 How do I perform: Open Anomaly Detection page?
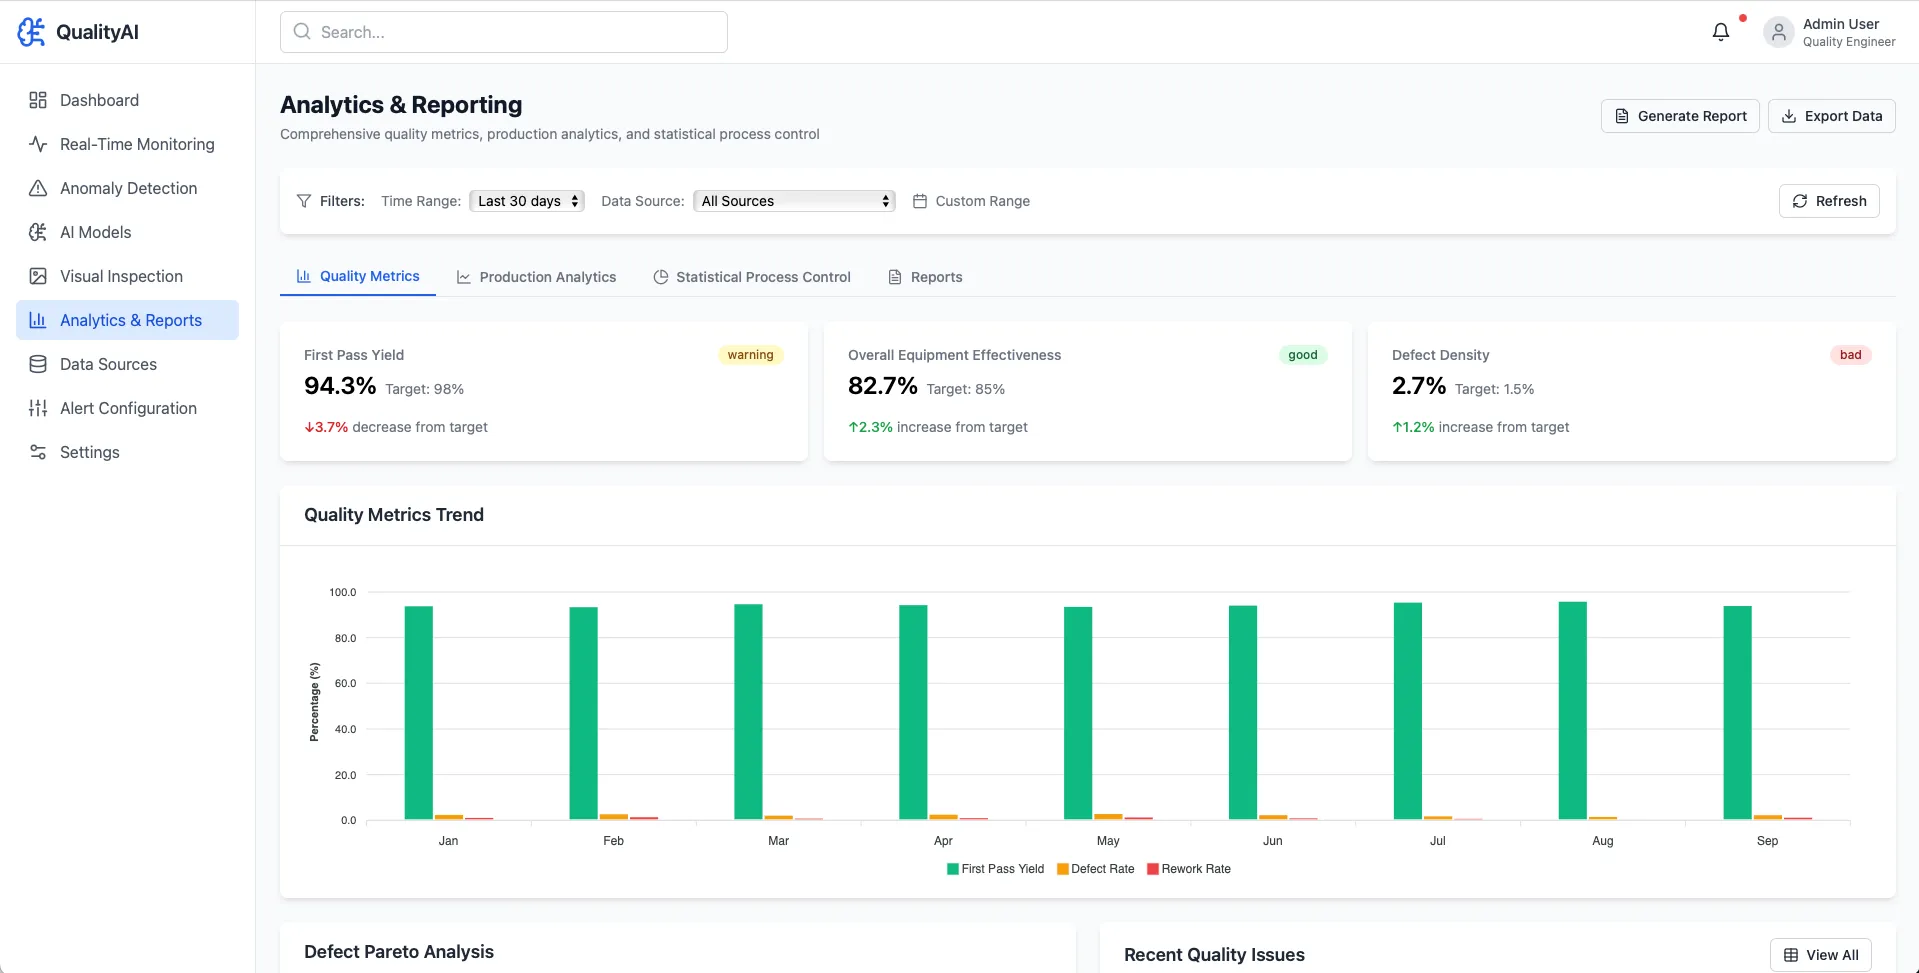[128, 188]
